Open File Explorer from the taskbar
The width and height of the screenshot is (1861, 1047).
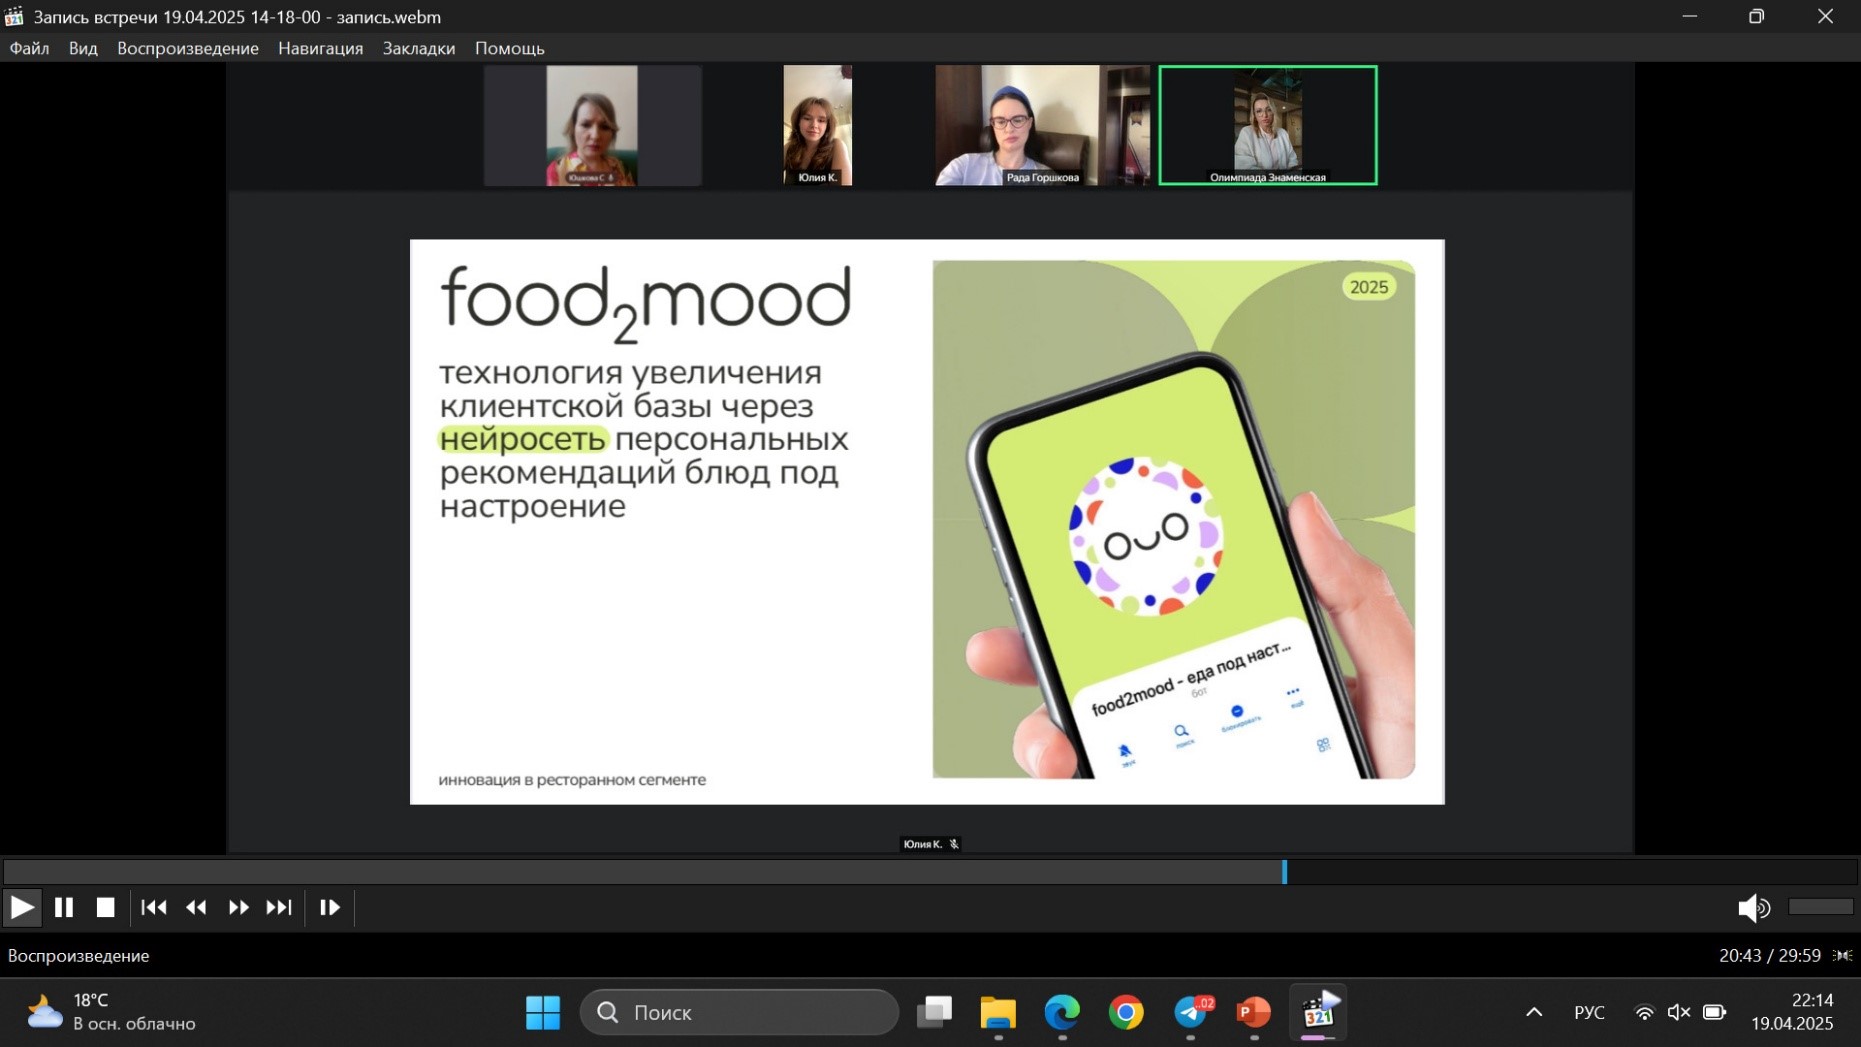[x=998, y=1013]
